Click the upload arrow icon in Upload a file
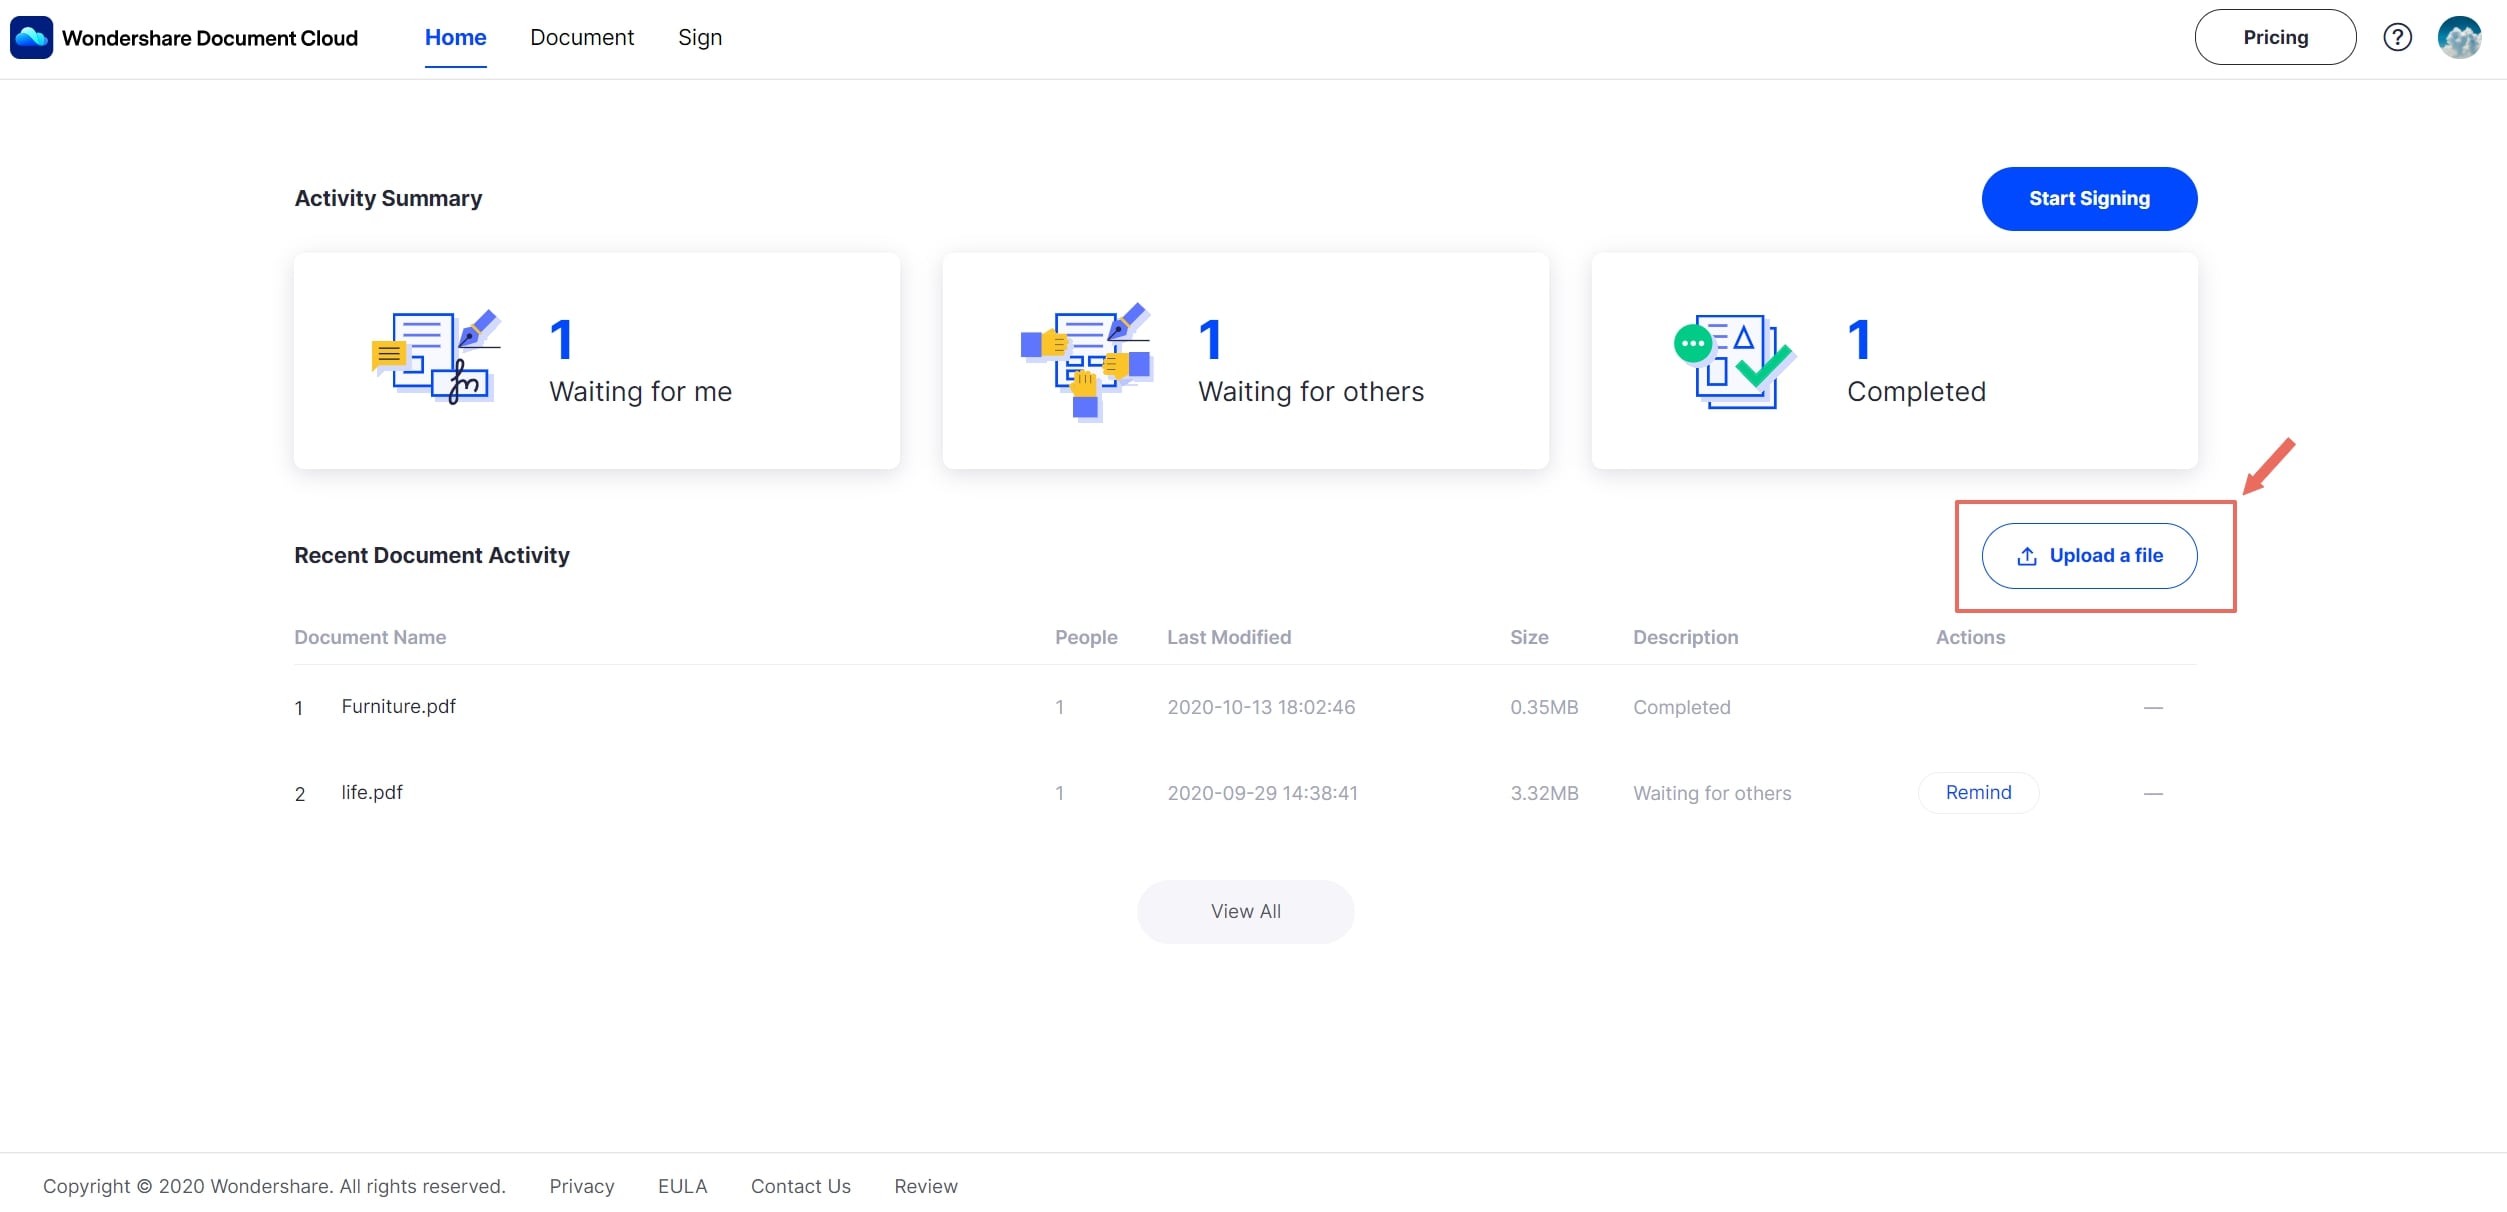Viewport: 2507px width, 1212px height. (x=2027, y=556)
